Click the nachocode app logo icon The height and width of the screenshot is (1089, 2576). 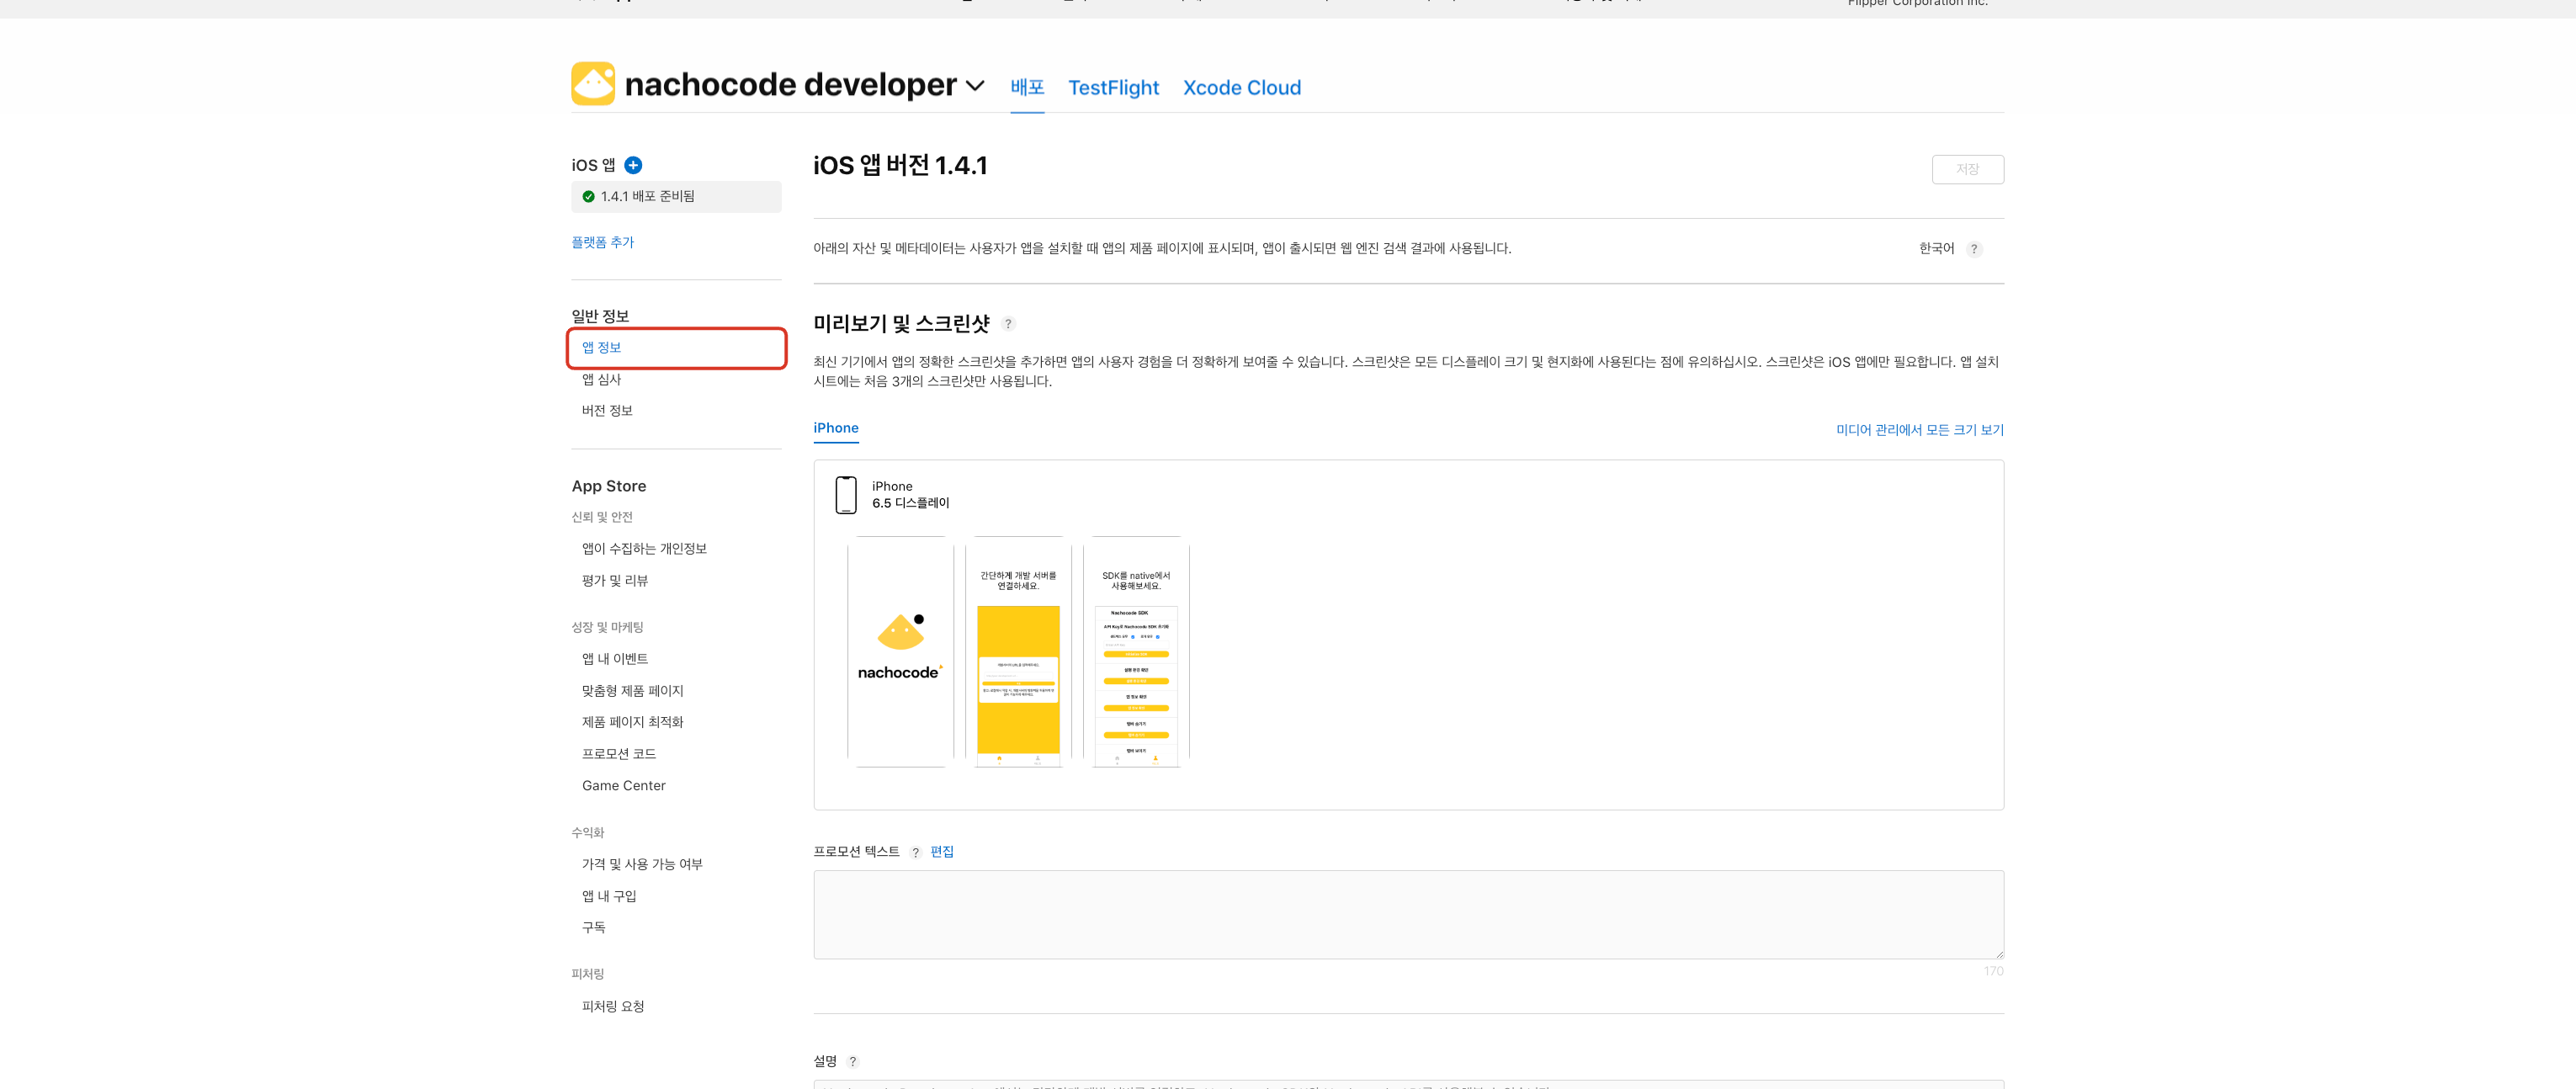coord(593,84)
